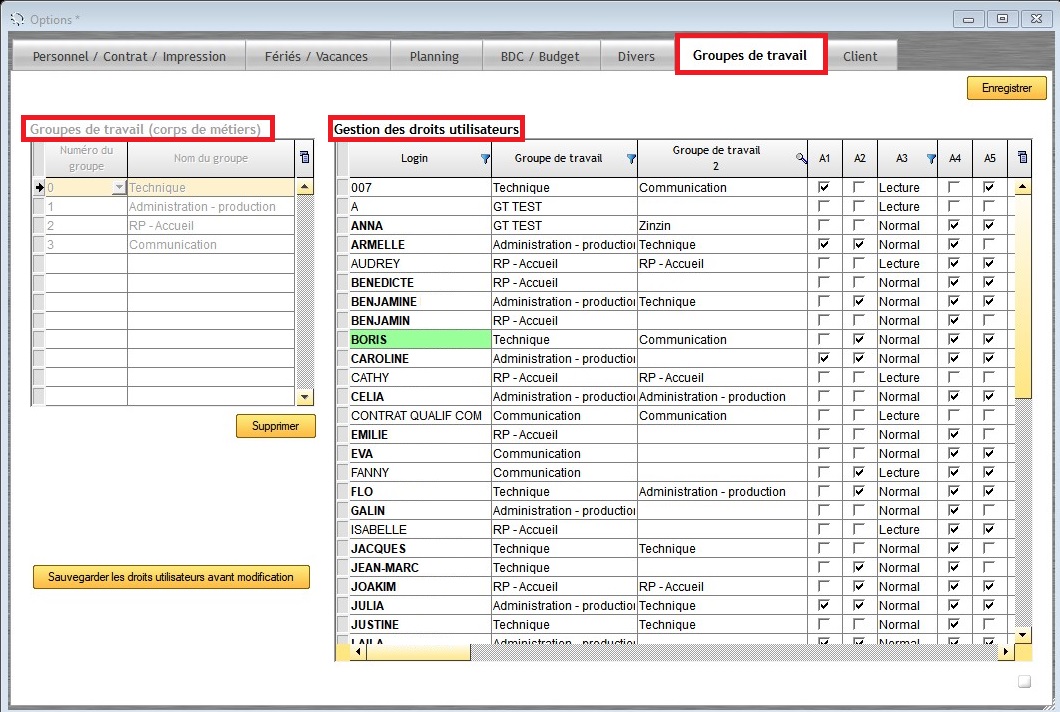Viewport: 1060px width, 712px height.
Task: Click scroll-up arrow of user rights table
Action: pos(1021,187)
